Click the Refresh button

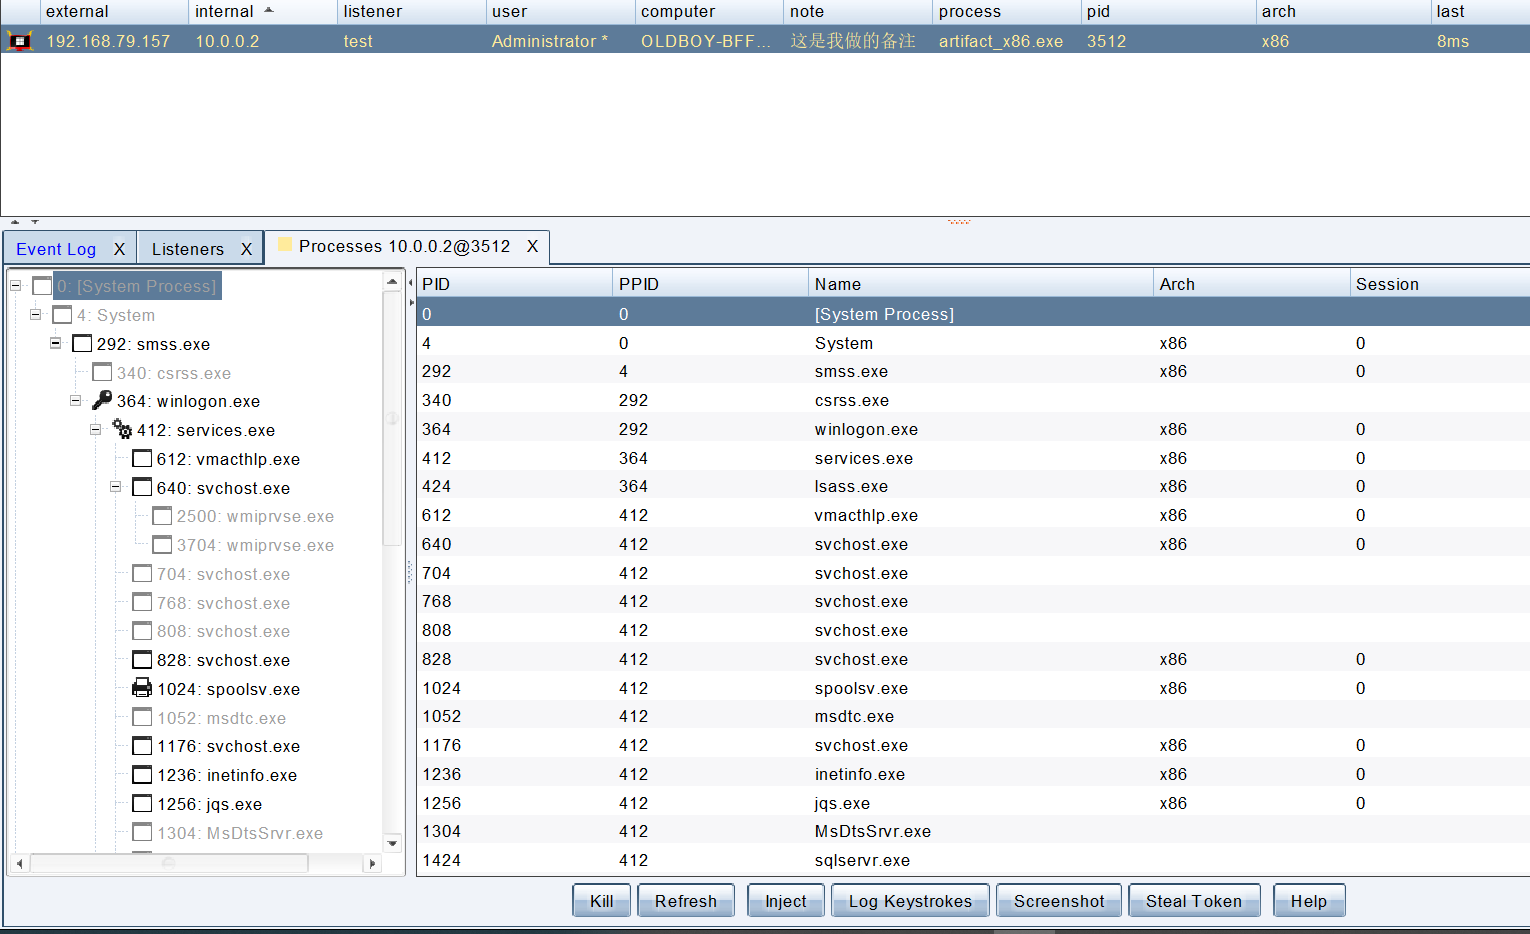pos(686,900)
